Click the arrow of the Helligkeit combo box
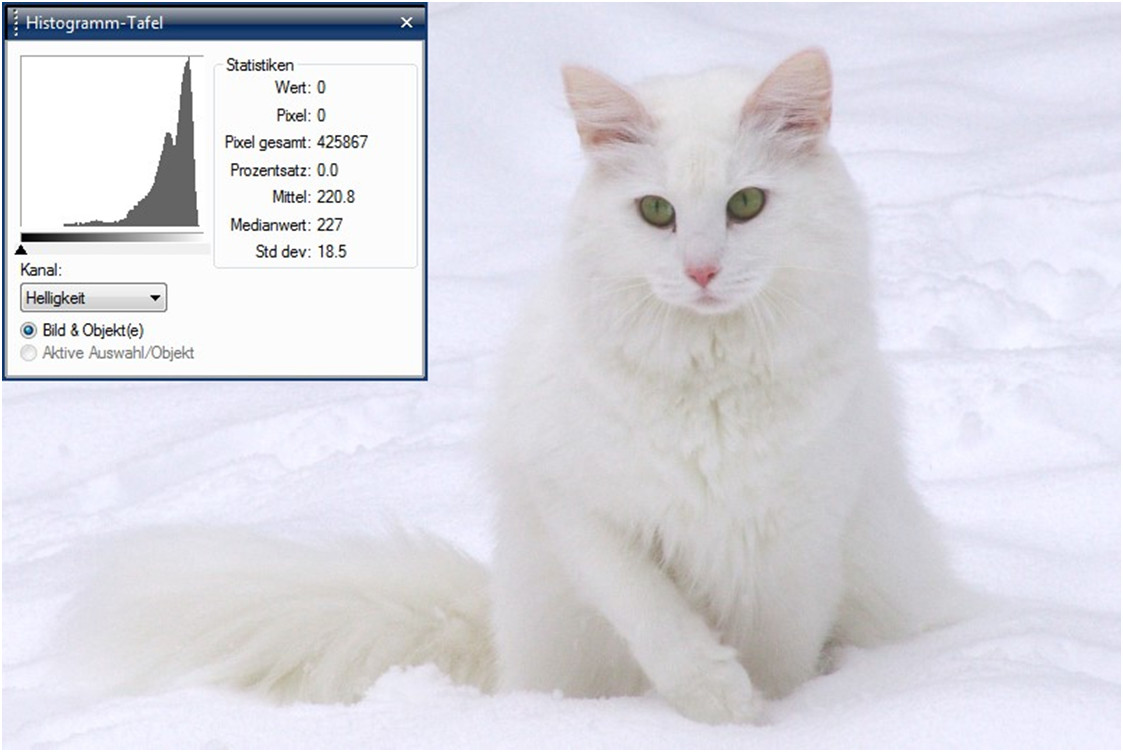The height and width of the screenshot is (752, 1123). 154,298
